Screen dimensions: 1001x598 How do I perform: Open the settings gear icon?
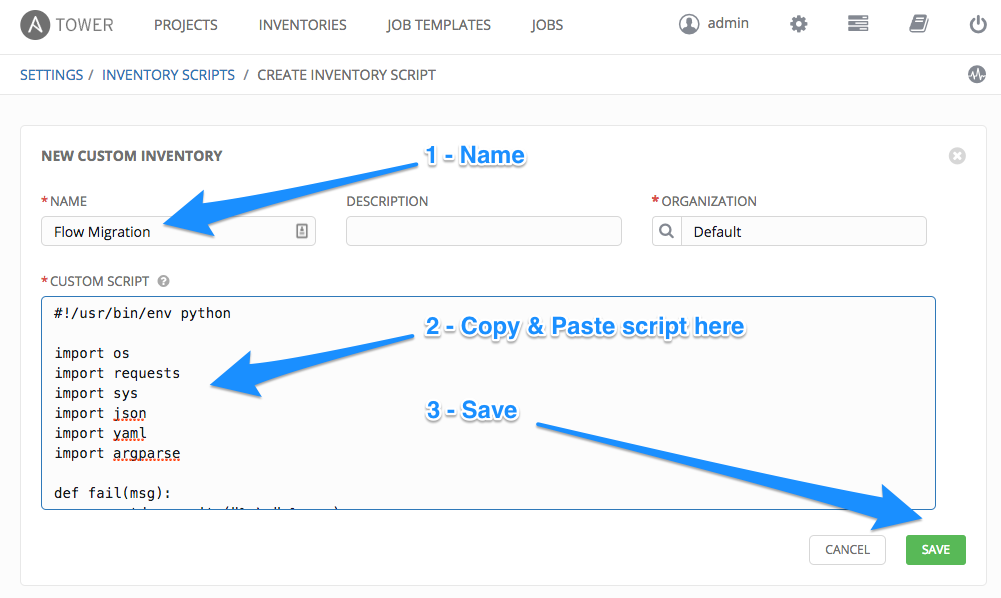[x=798, y=25]
